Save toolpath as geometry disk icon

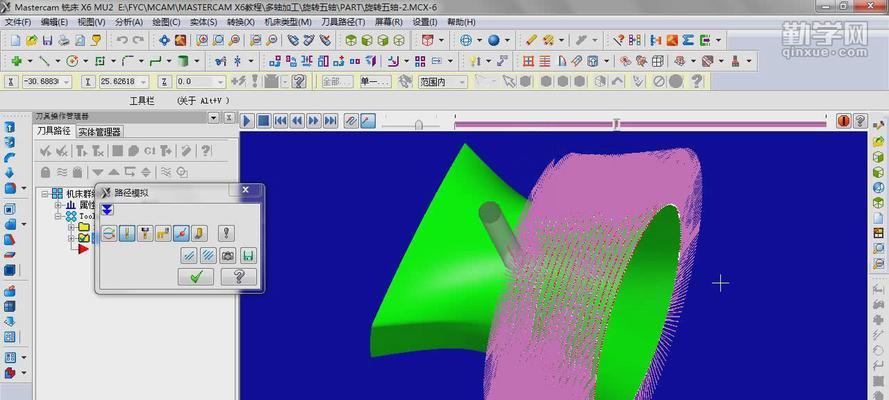[248, 256]
